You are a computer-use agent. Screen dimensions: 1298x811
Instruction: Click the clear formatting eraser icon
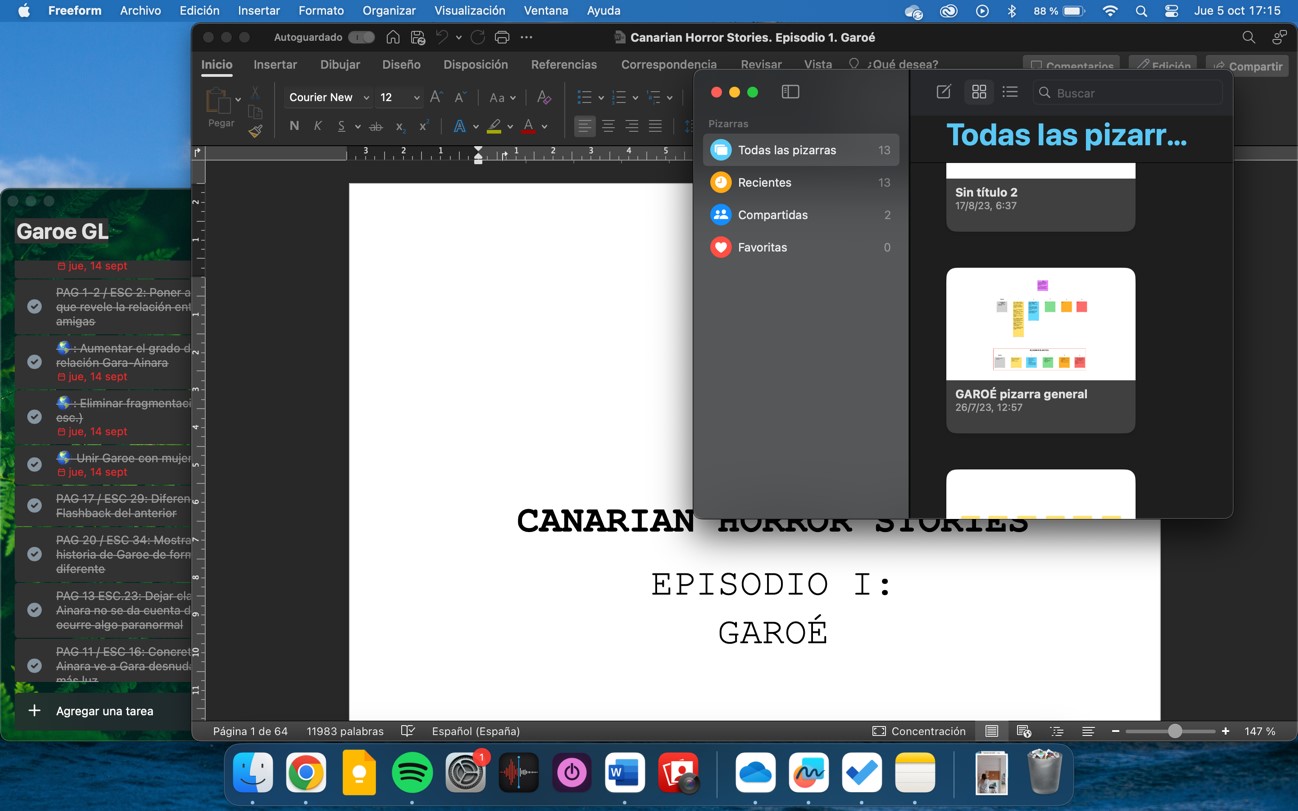coord(544,97)
